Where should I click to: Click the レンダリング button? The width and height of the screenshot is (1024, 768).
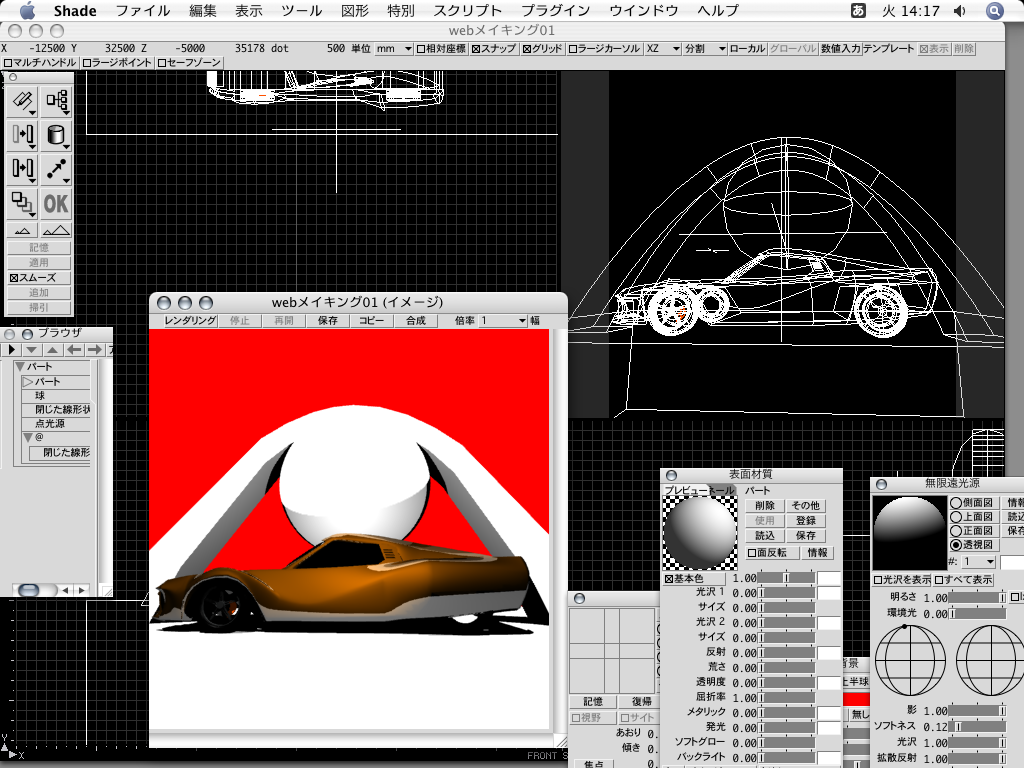[x=190, y=321]
